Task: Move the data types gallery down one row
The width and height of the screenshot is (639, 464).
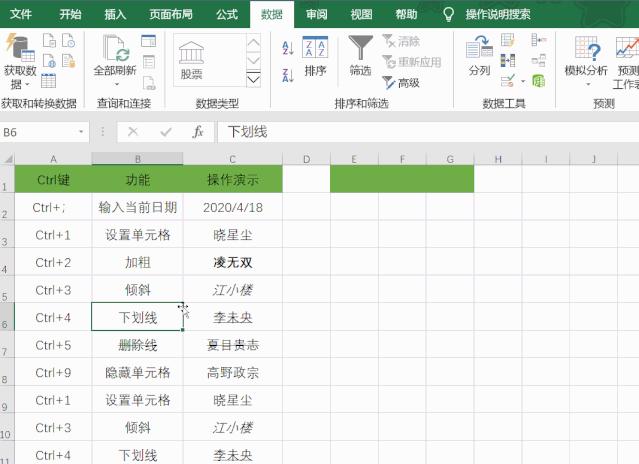Action: point(253,61)
